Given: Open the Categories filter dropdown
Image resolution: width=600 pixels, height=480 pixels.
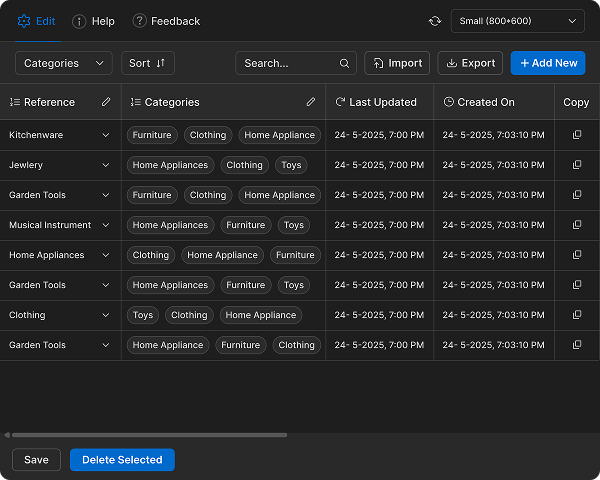Looking at the screenshot, I should coord(64,63).
